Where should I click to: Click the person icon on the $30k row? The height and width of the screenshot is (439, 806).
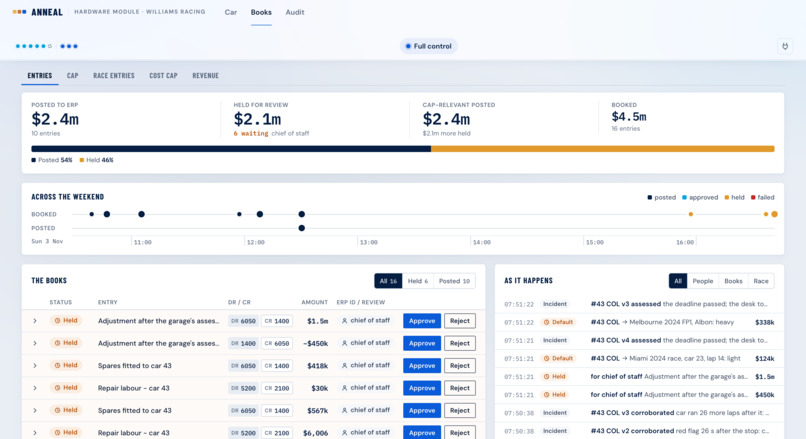point(344,388)
